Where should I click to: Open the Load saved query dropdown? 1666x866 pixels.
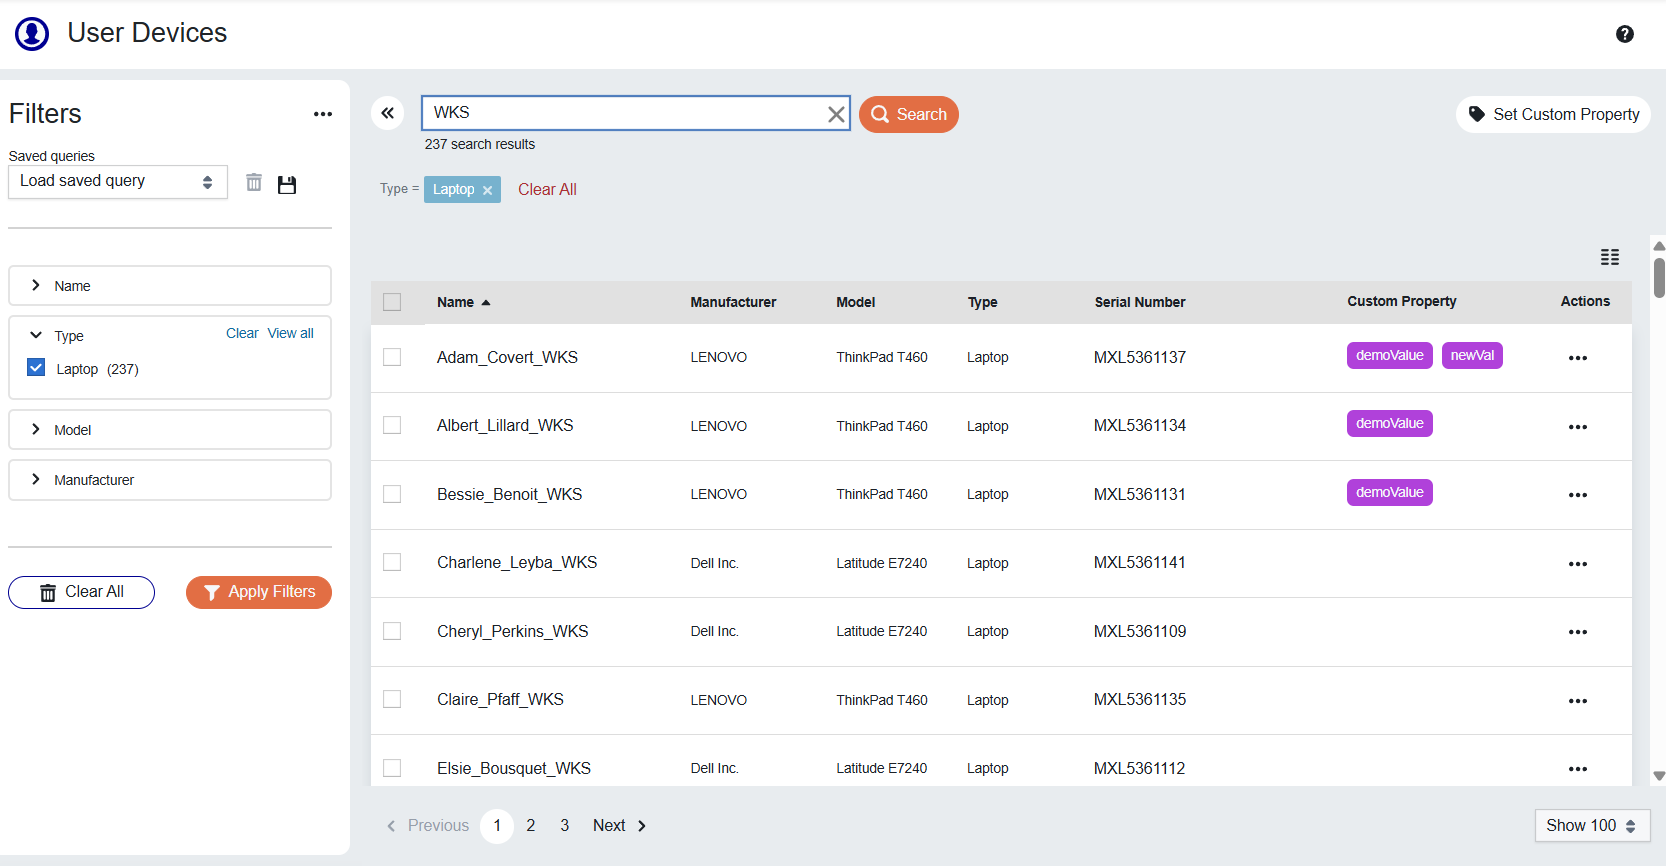[x=117, y=182]
